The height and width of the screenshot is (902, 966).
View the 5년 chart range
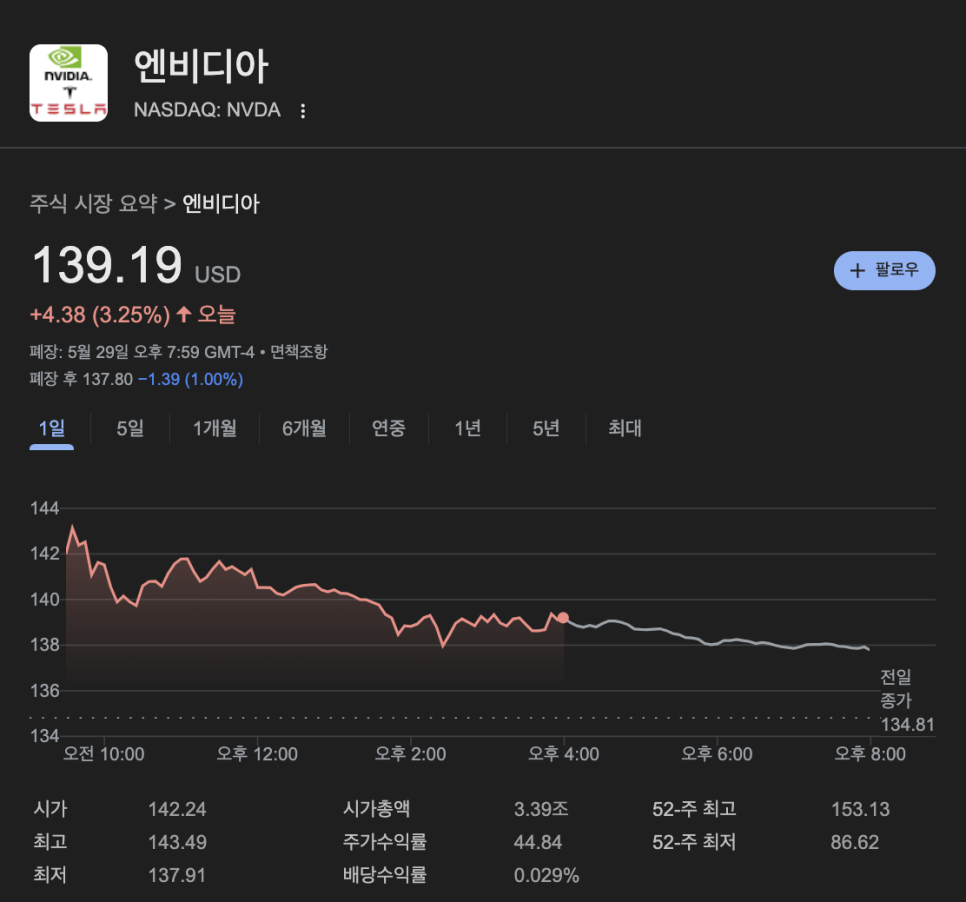click(x=546, y=428)
